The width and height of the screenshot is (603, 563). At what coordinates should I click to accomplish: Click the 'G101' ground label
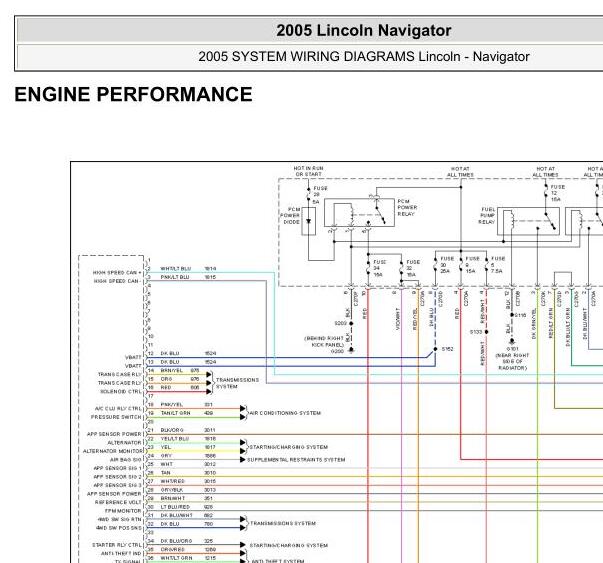pos(512,349)
